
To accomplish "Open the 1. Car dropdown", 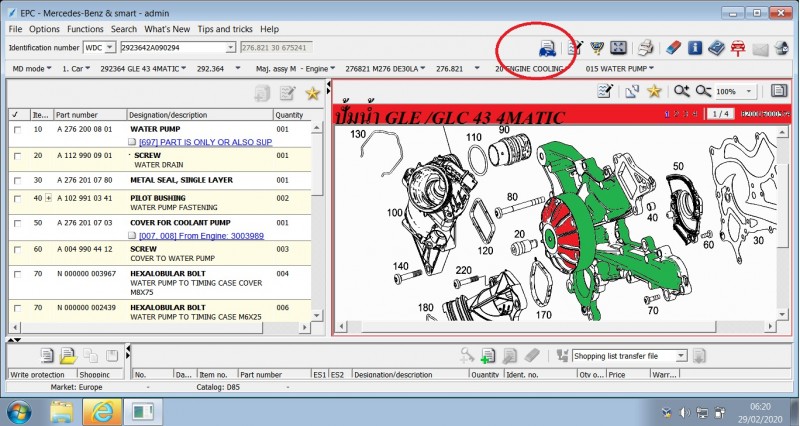I will (76, 68).
